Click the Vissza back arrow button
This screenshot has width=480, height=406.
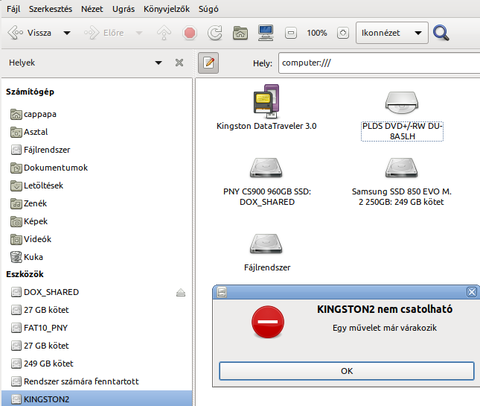click(29, 33)
